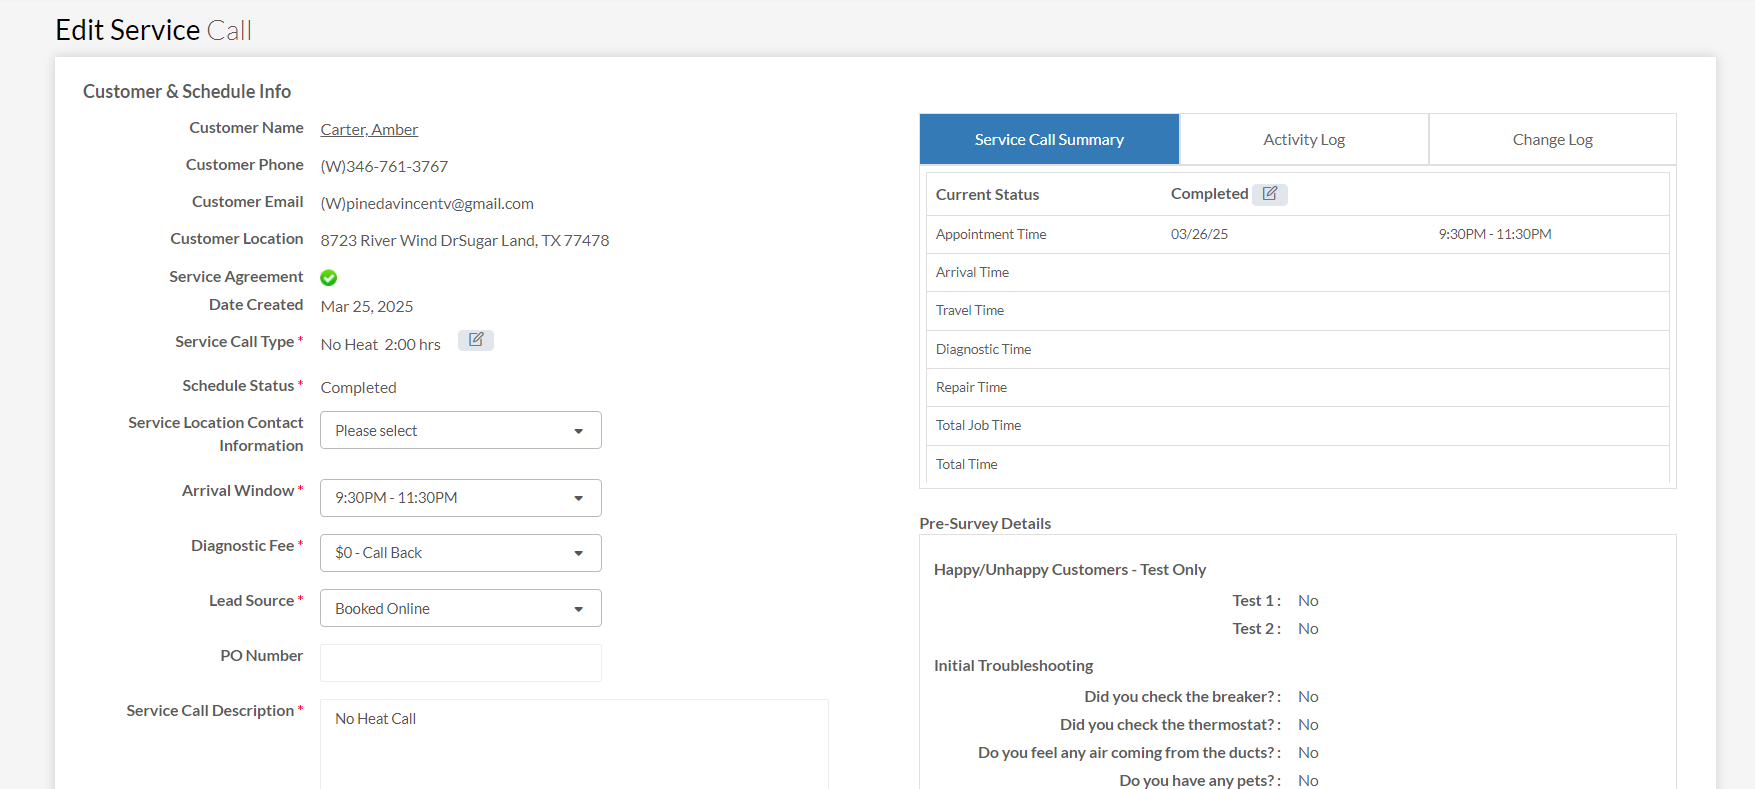Focus the PO Number field
1755x789 pixels.
click(460, 663)
